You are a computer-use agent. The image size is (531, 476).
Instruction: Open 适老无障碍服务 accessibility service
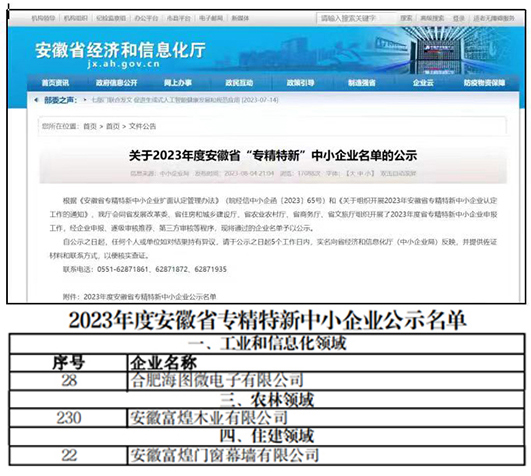[x=494, y=18]
